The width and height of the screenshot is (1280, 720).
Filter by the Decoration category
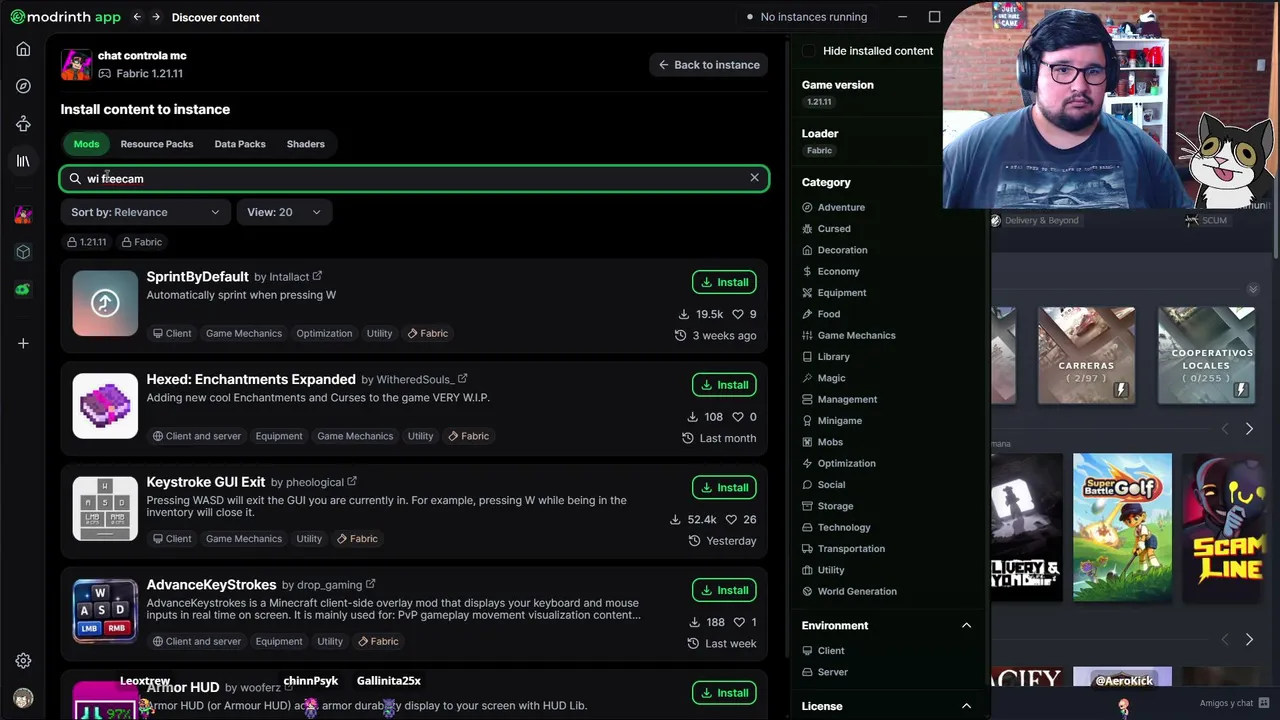834,250
